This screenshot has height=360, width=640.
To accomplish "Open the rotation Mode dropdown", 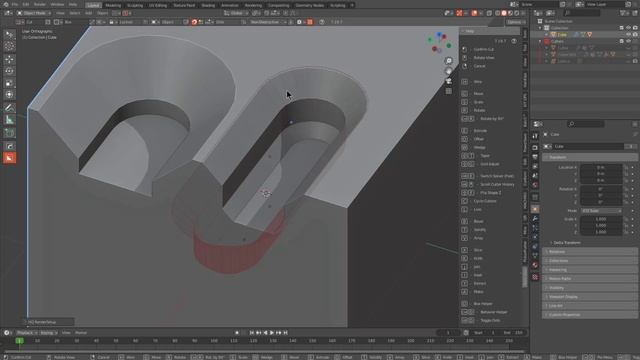I will tap(601, 211).
